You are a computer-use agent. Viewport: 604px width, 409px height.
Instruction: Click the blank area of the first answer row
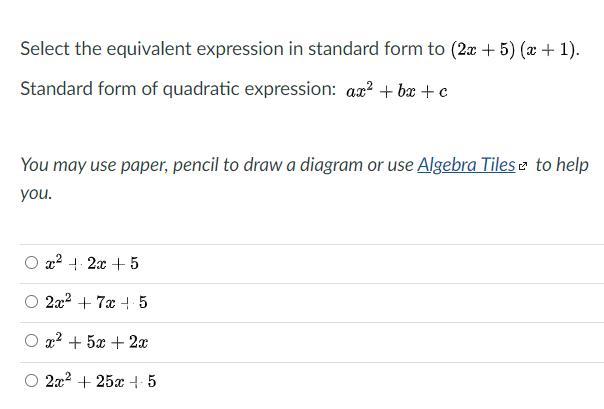(370, 264)
